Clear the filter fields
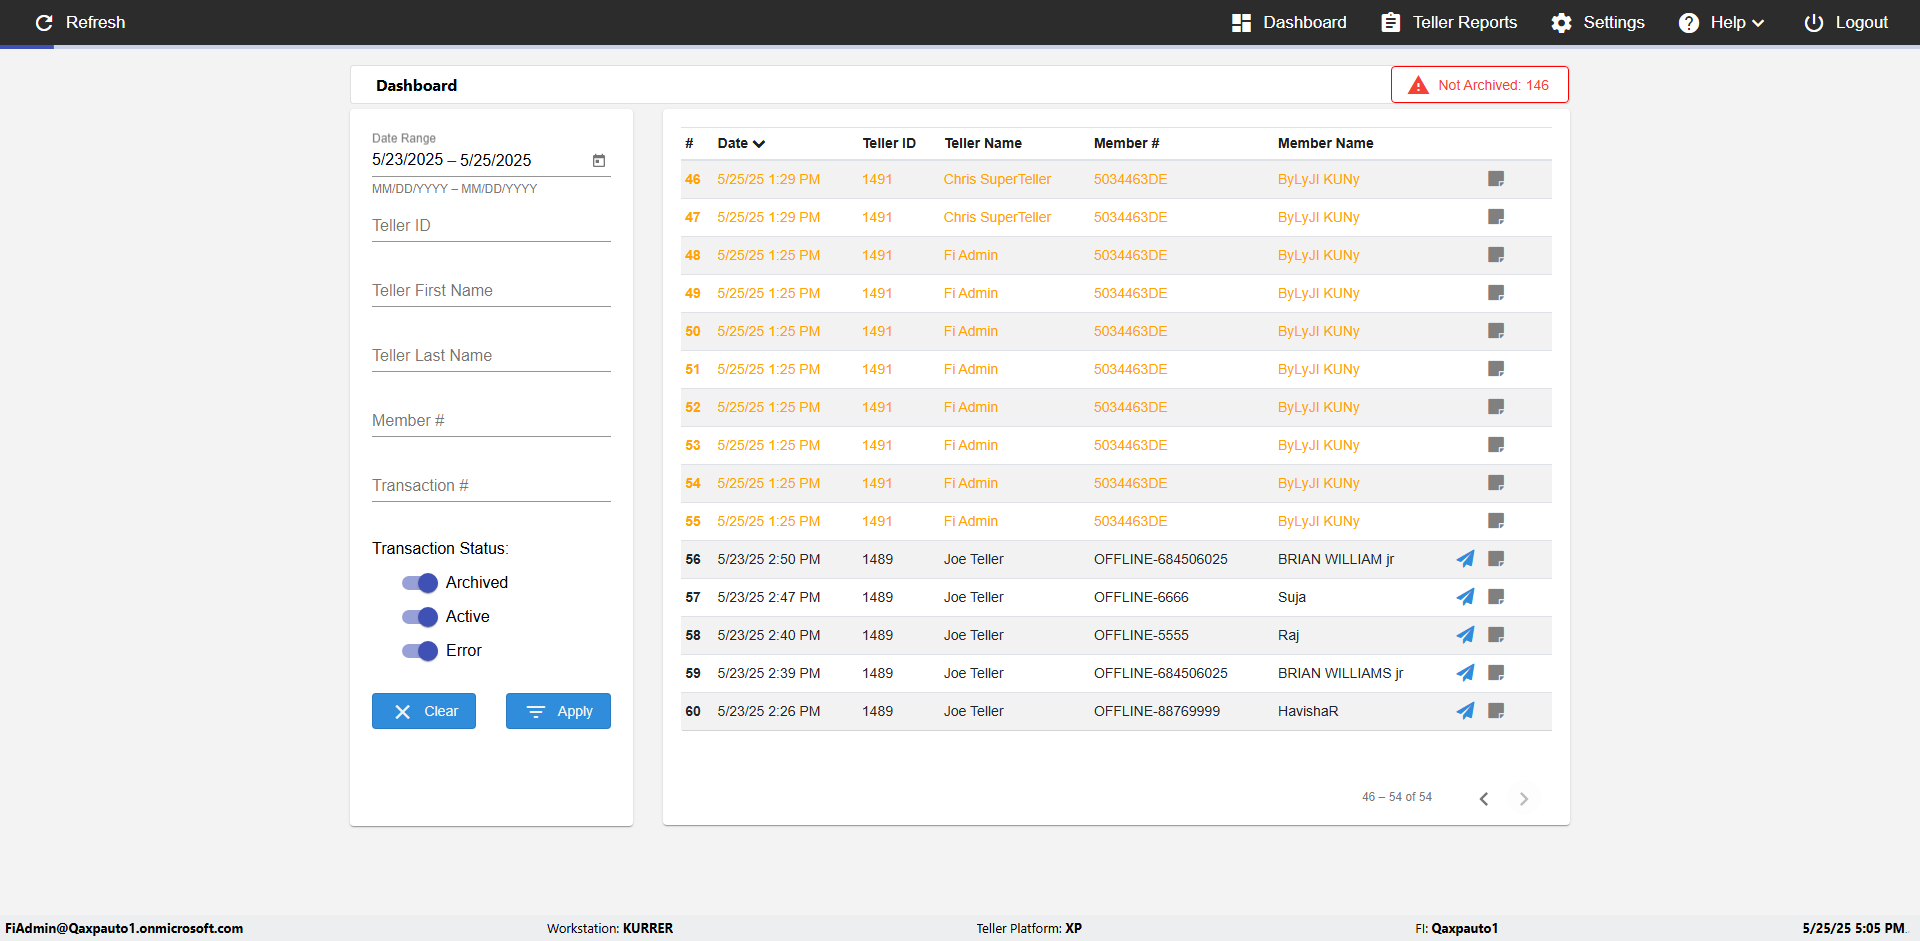The width and height of the screenshot is (1920, 941). pos(424,711)
